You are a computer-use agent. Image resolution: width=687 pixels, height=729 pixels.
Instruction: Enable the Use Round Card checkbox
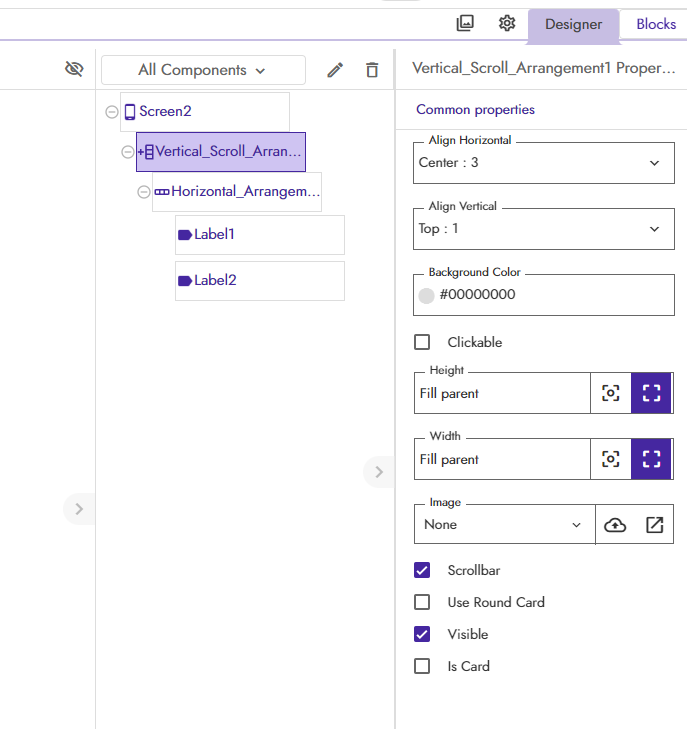pos(422,602)
